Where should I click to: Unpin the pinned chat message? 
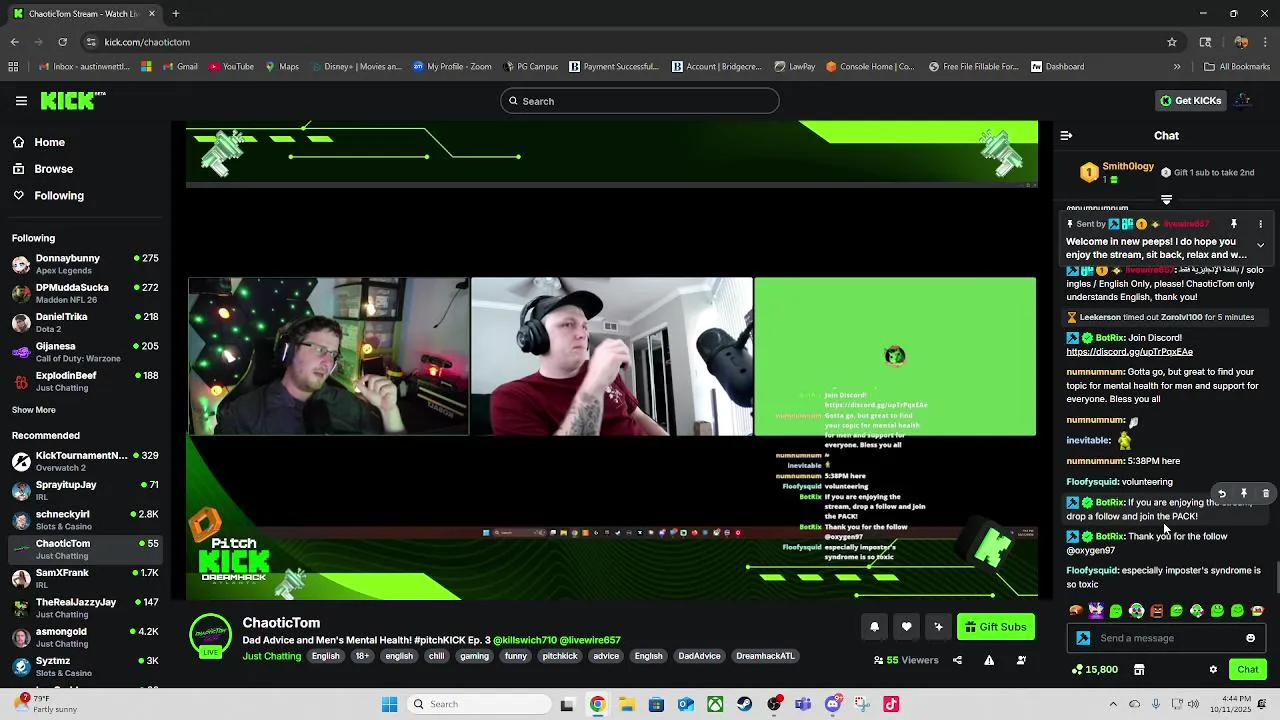coord(1234,224)
